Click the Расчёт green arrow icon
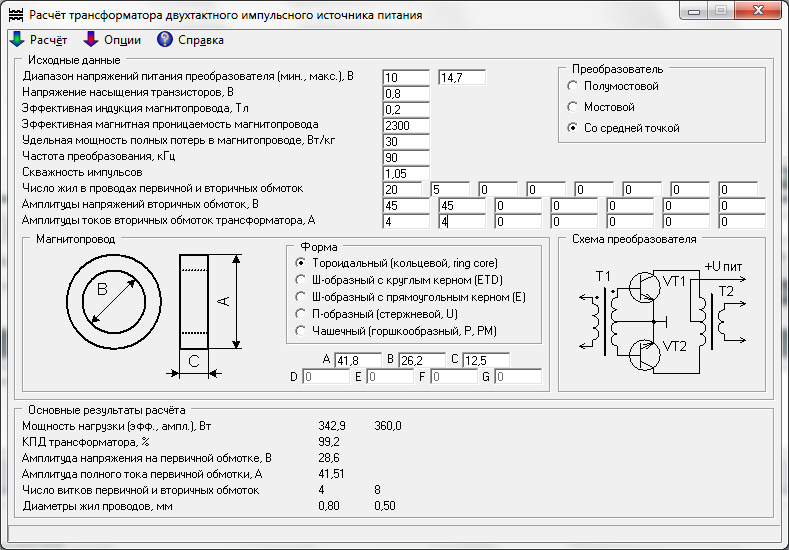 17,39
